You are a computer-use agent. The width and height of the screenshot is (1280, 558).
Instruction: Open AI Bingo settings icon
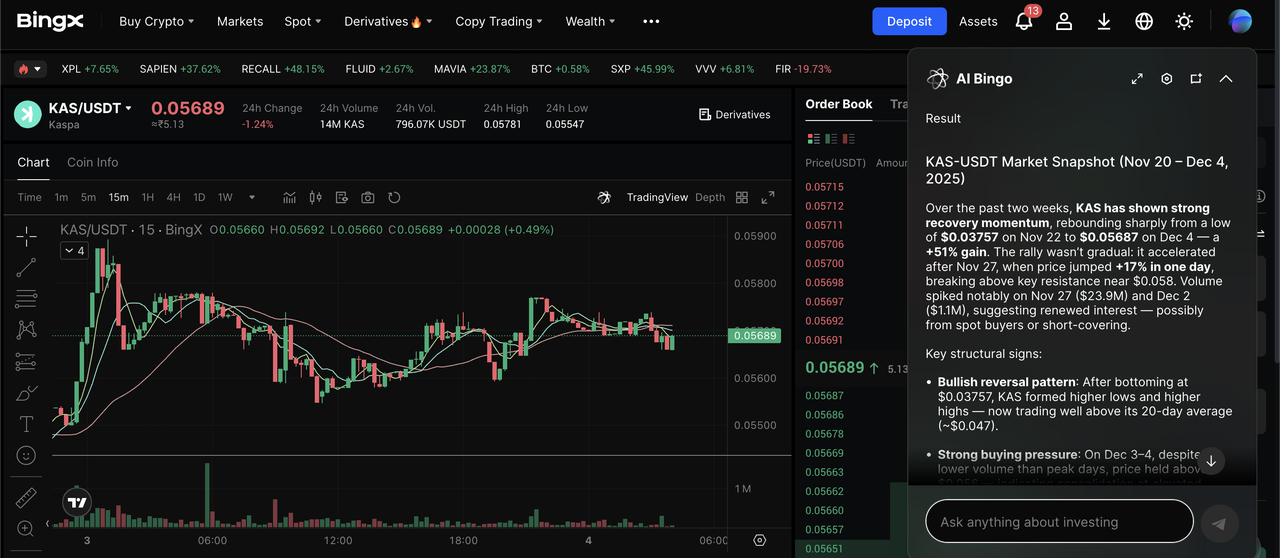1166,79
